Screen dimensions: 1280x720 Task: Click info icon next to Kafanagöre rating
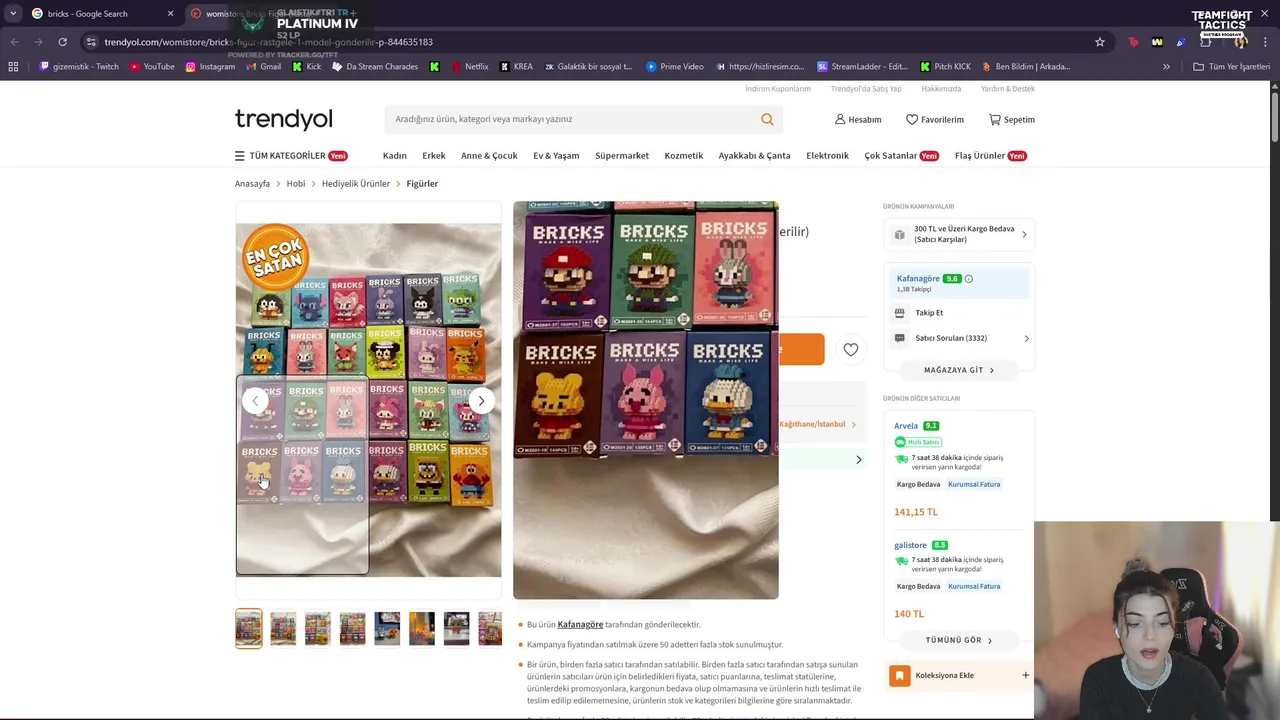click(968, 279)
